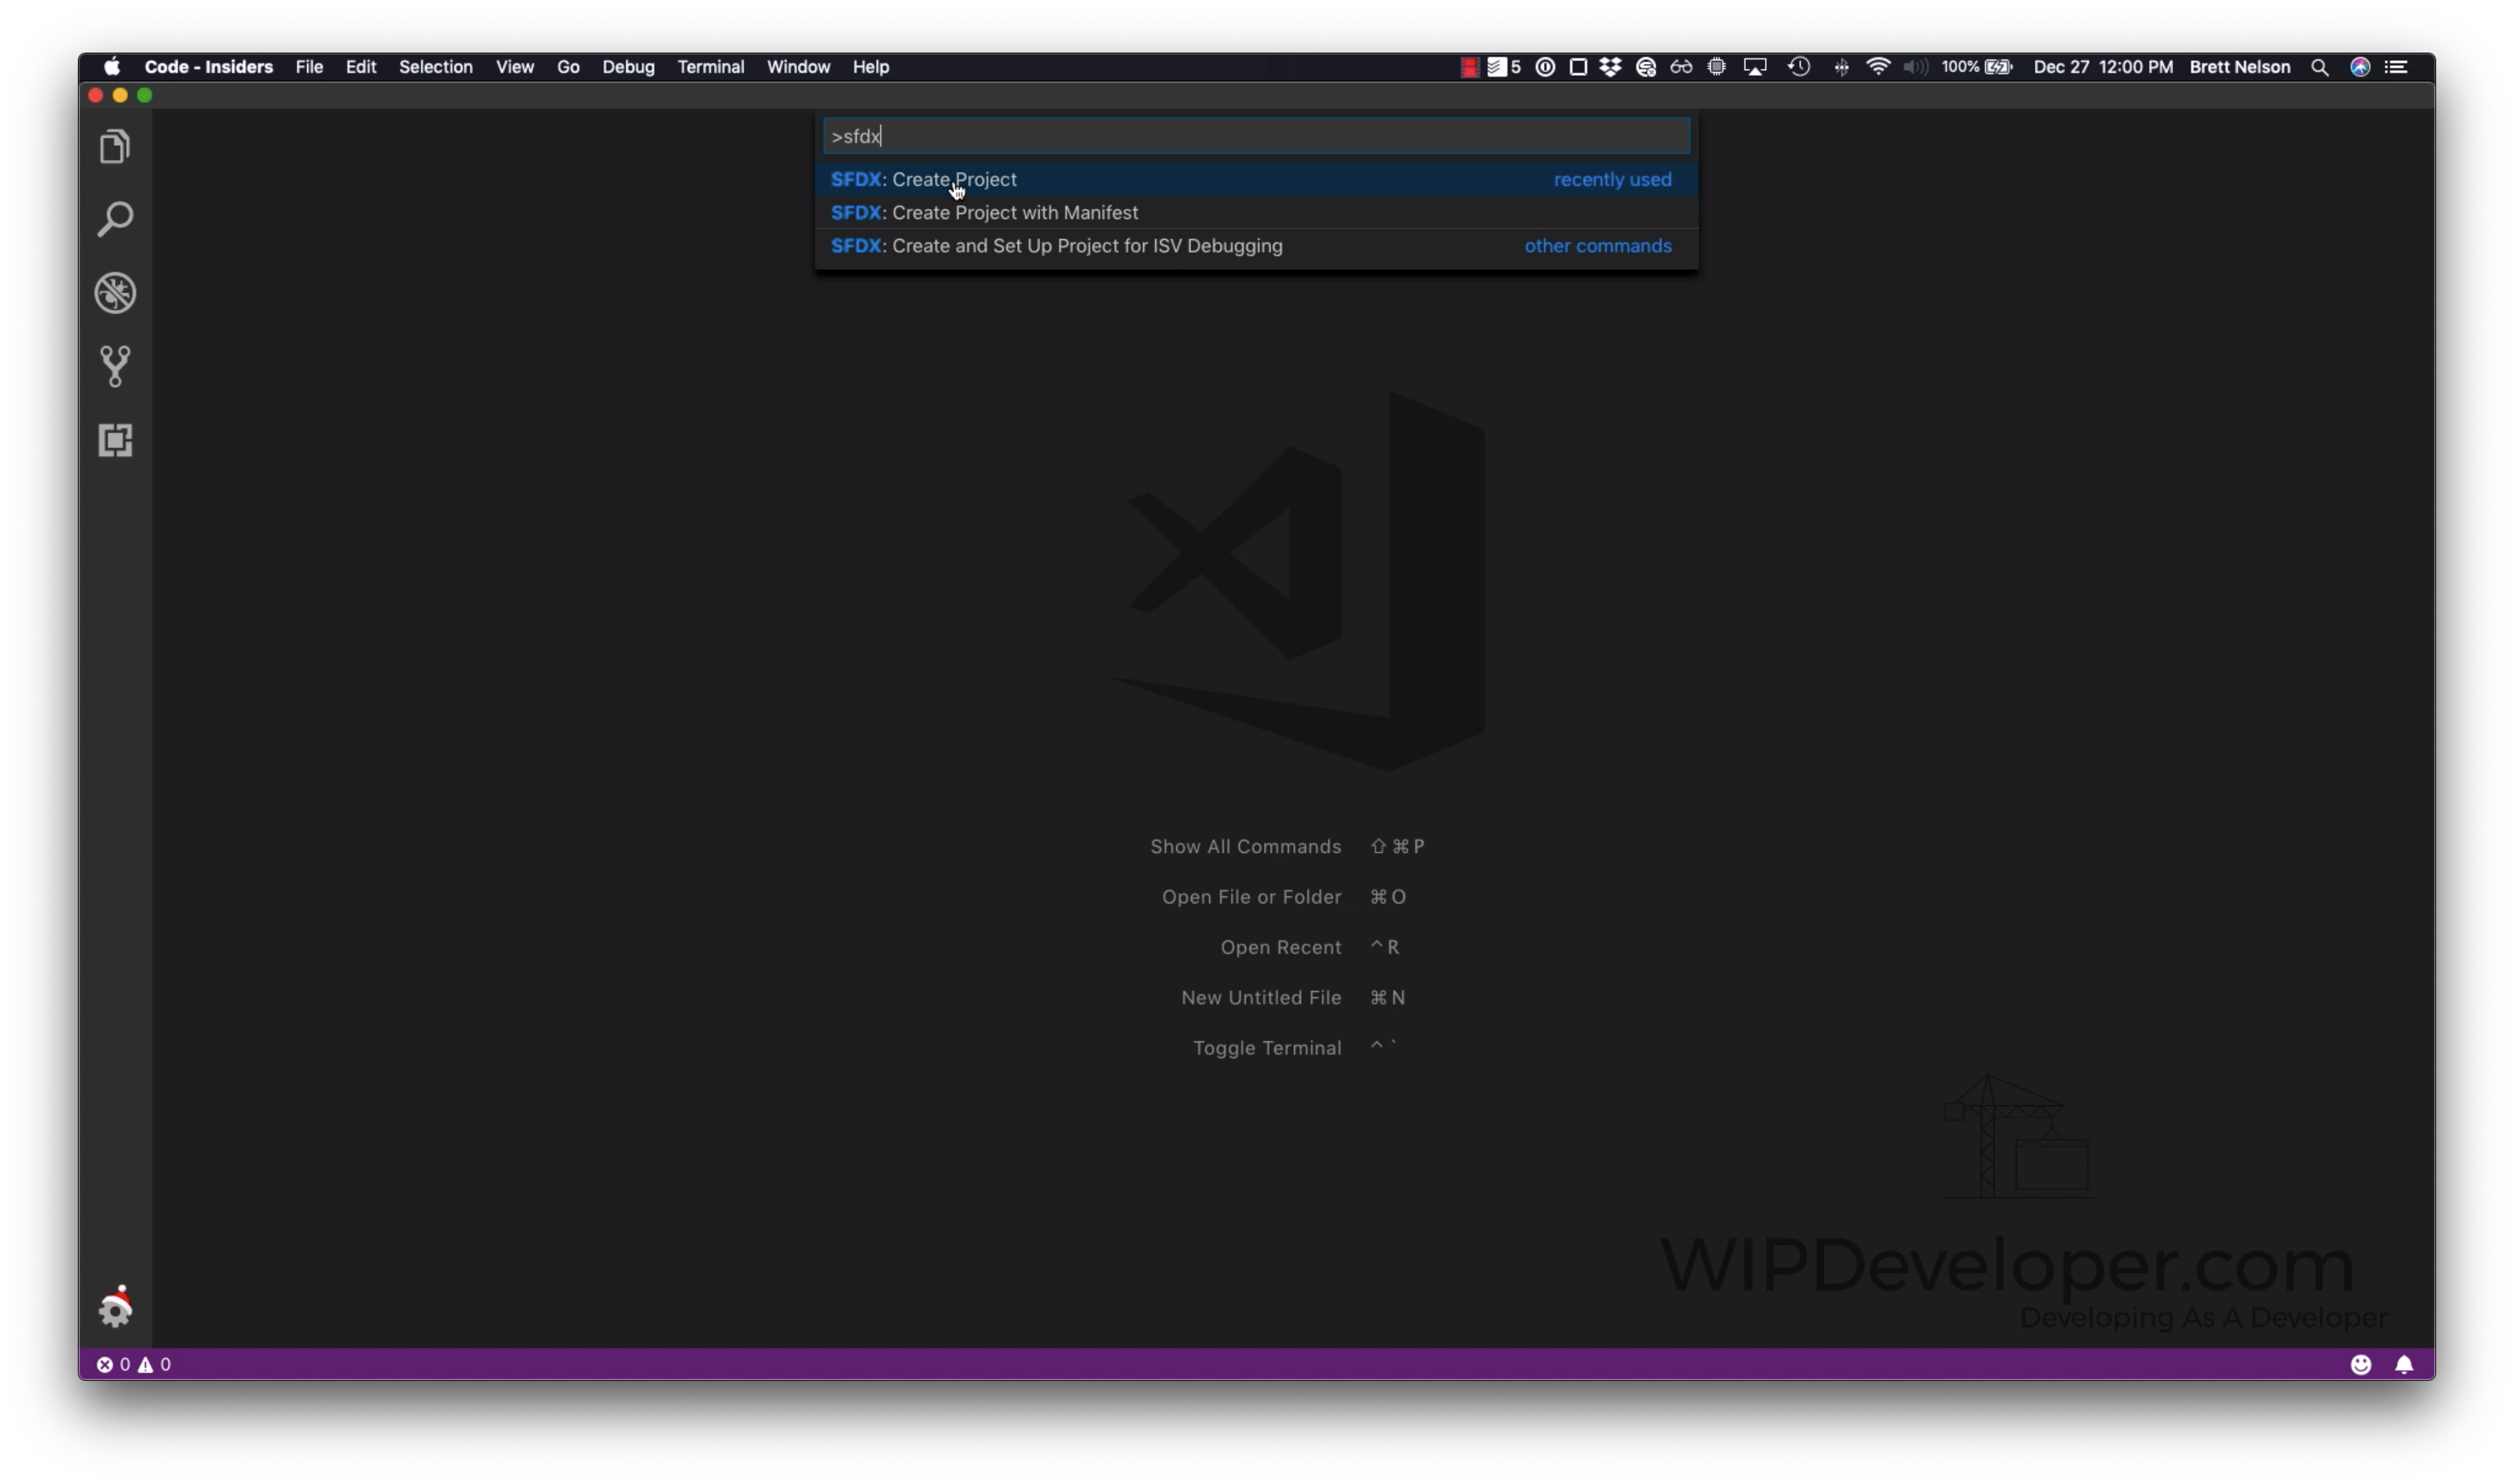This screenshot has width=2514, height=1484.
Task: Click the striped icon with 5 badge
Action: [x=1504, y=67]
